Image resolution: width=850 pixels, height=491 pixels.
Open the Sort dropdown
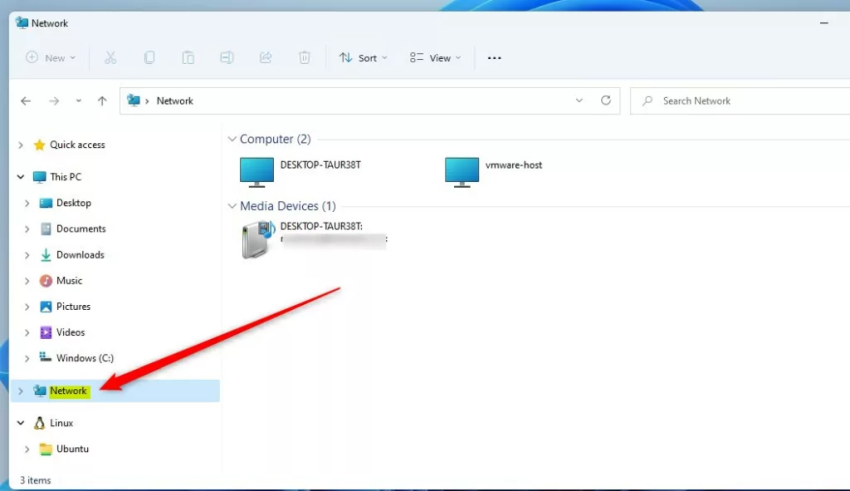pos(363,57)
